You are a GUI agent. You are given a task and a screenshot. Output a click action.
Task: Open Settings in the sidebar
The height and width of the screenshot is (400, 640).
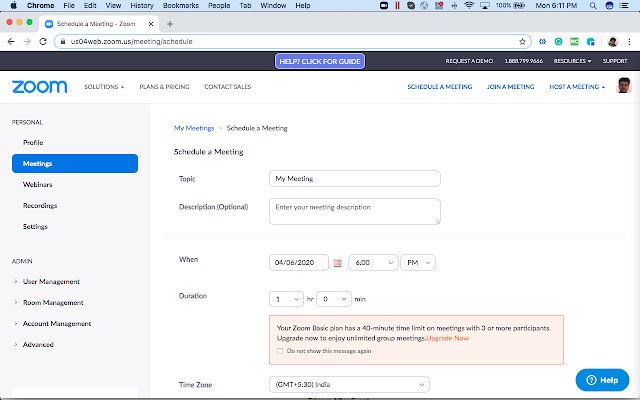pyautogui.click(x=35, y=227)
